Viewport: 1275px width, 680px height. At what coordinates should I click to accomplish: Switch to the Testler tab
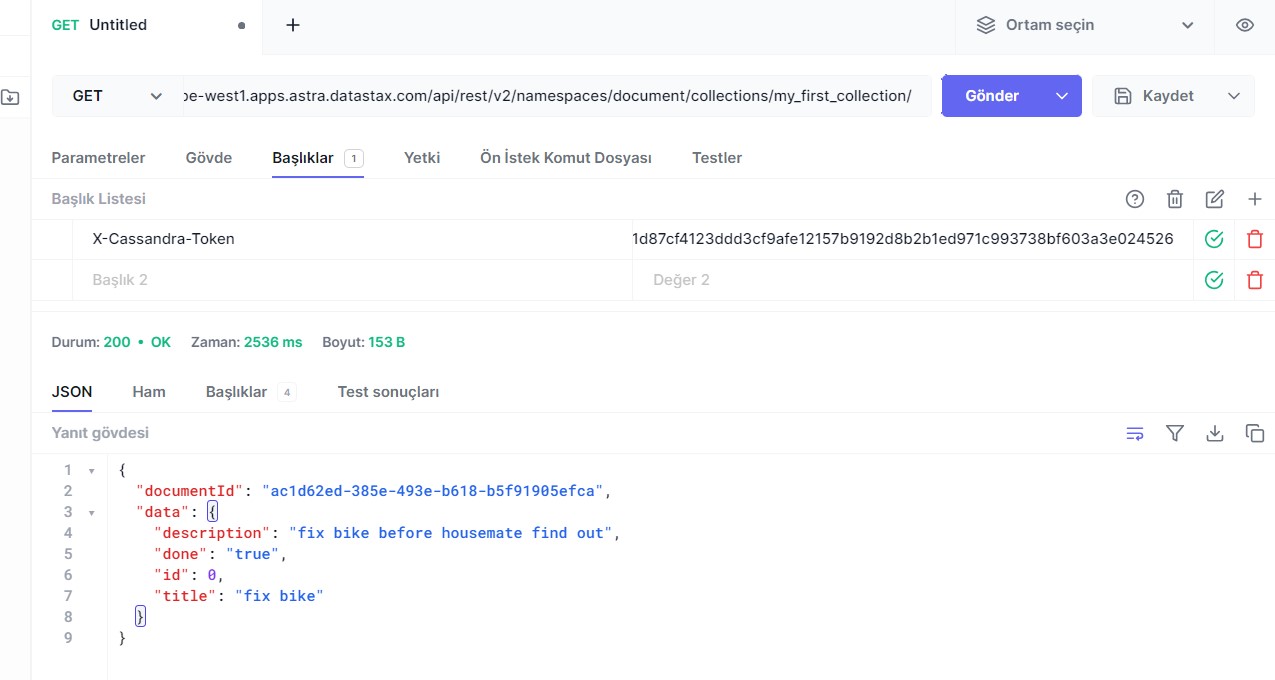(716, 157)
